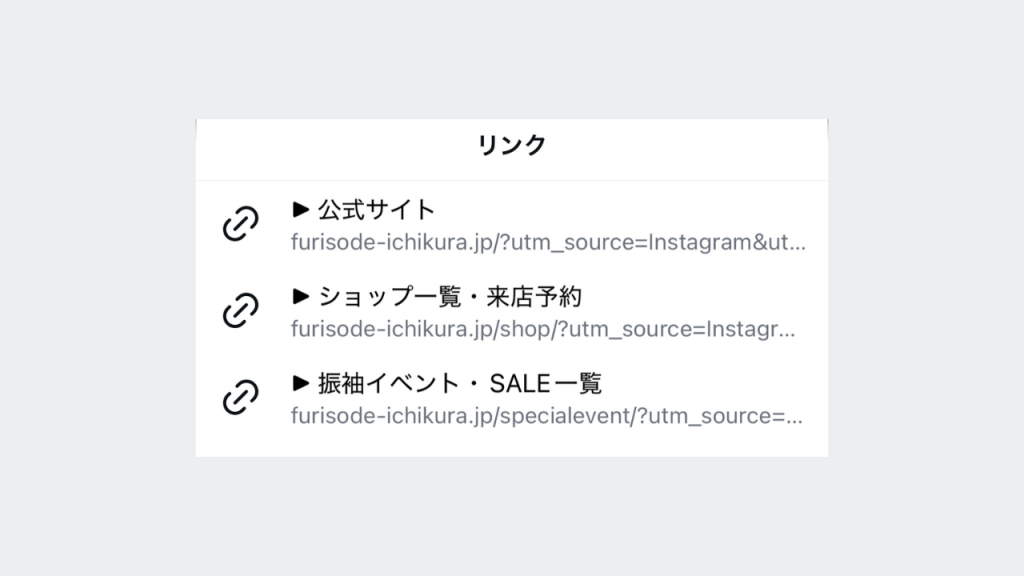
Task: Click 'specialevent' portion of the third URL
Action: click(575, 415)
